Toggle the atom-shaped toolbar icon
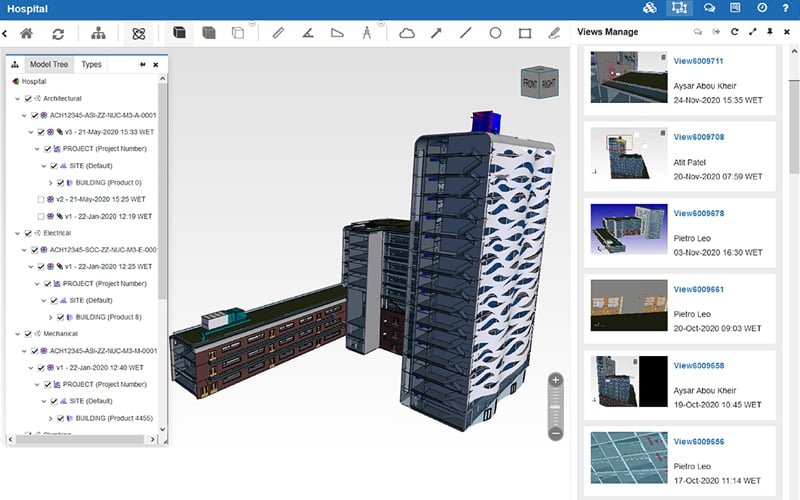The width and height of the screenshot is (800, 500). pos(138,34)
